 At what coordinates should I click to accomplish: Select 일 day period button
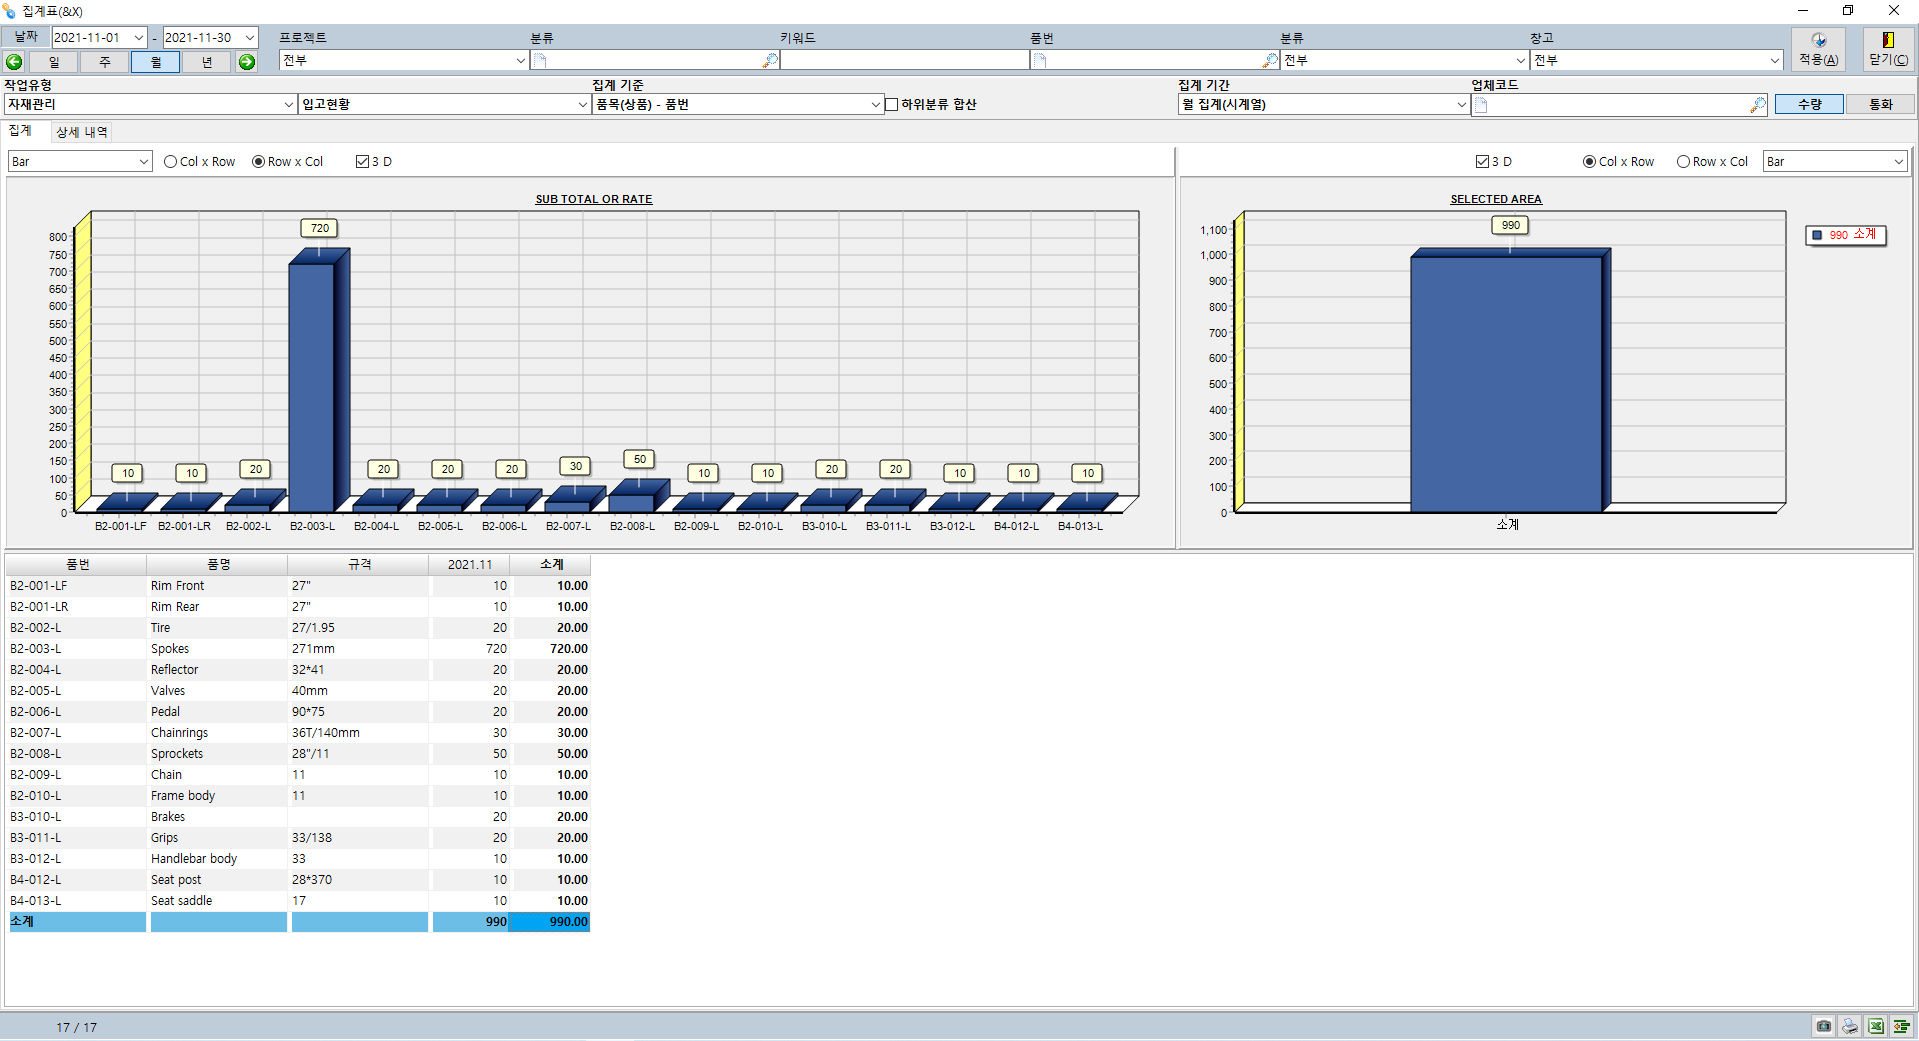[54, 62]
